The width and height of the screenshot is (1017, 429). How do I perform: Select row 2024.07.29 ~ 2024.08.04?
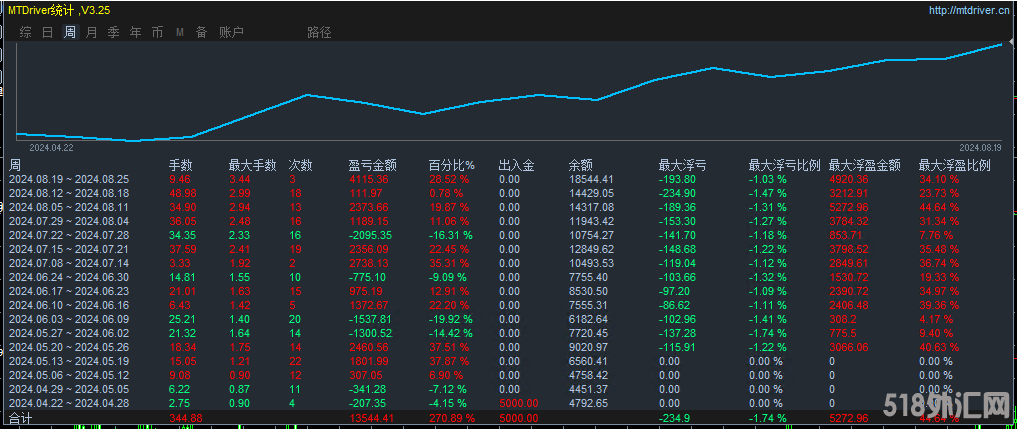pyautogui.click(x=506, y=221)
